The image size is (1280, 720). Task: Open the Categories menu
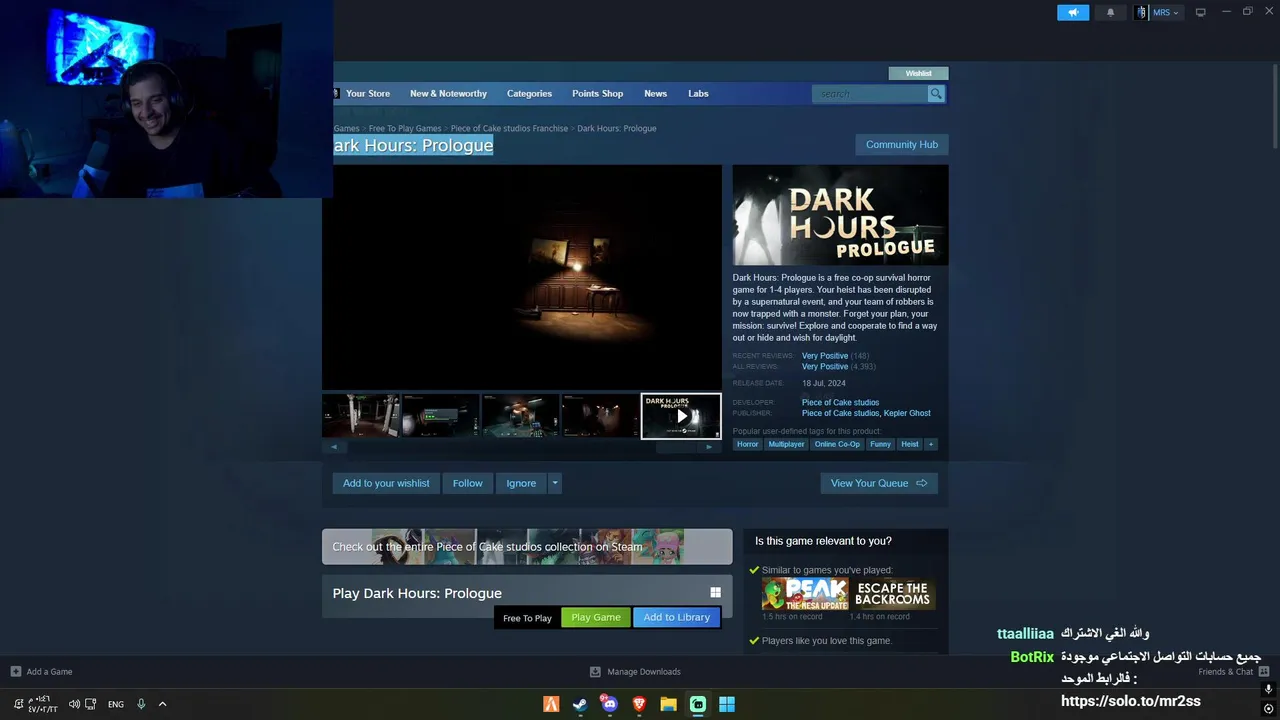click(x=529, y=94)
